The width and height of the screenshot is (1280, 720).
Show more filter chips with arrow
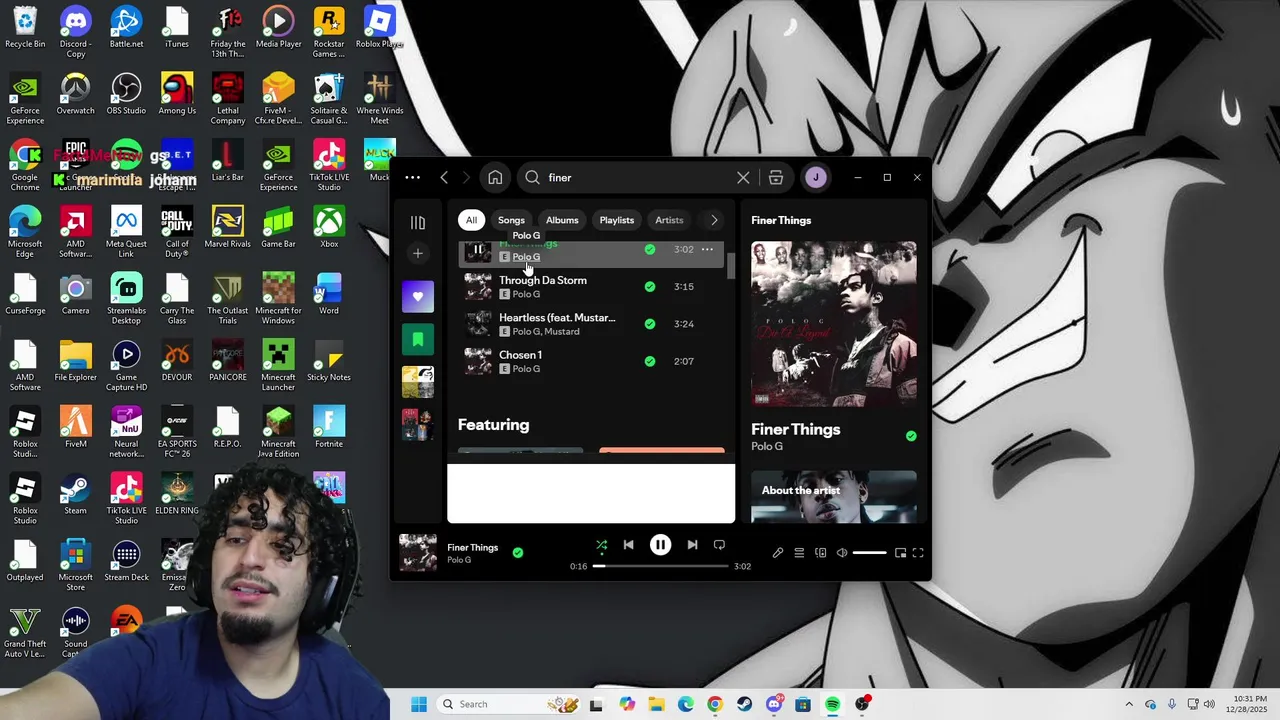point(714,220)
